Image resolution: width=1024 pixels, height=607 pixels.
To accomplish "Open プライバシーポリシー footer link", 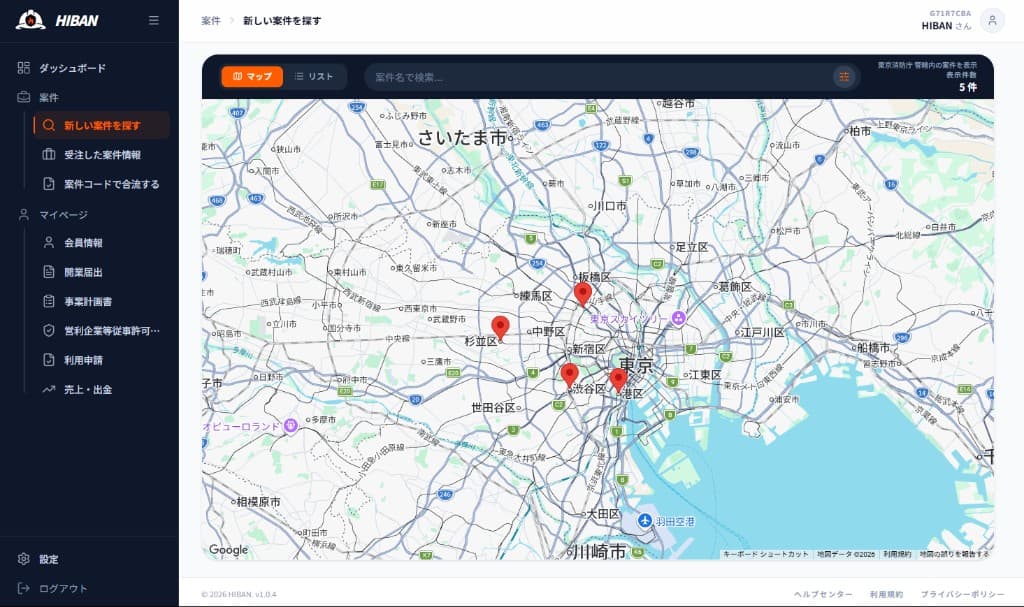I will pos(963,594).
